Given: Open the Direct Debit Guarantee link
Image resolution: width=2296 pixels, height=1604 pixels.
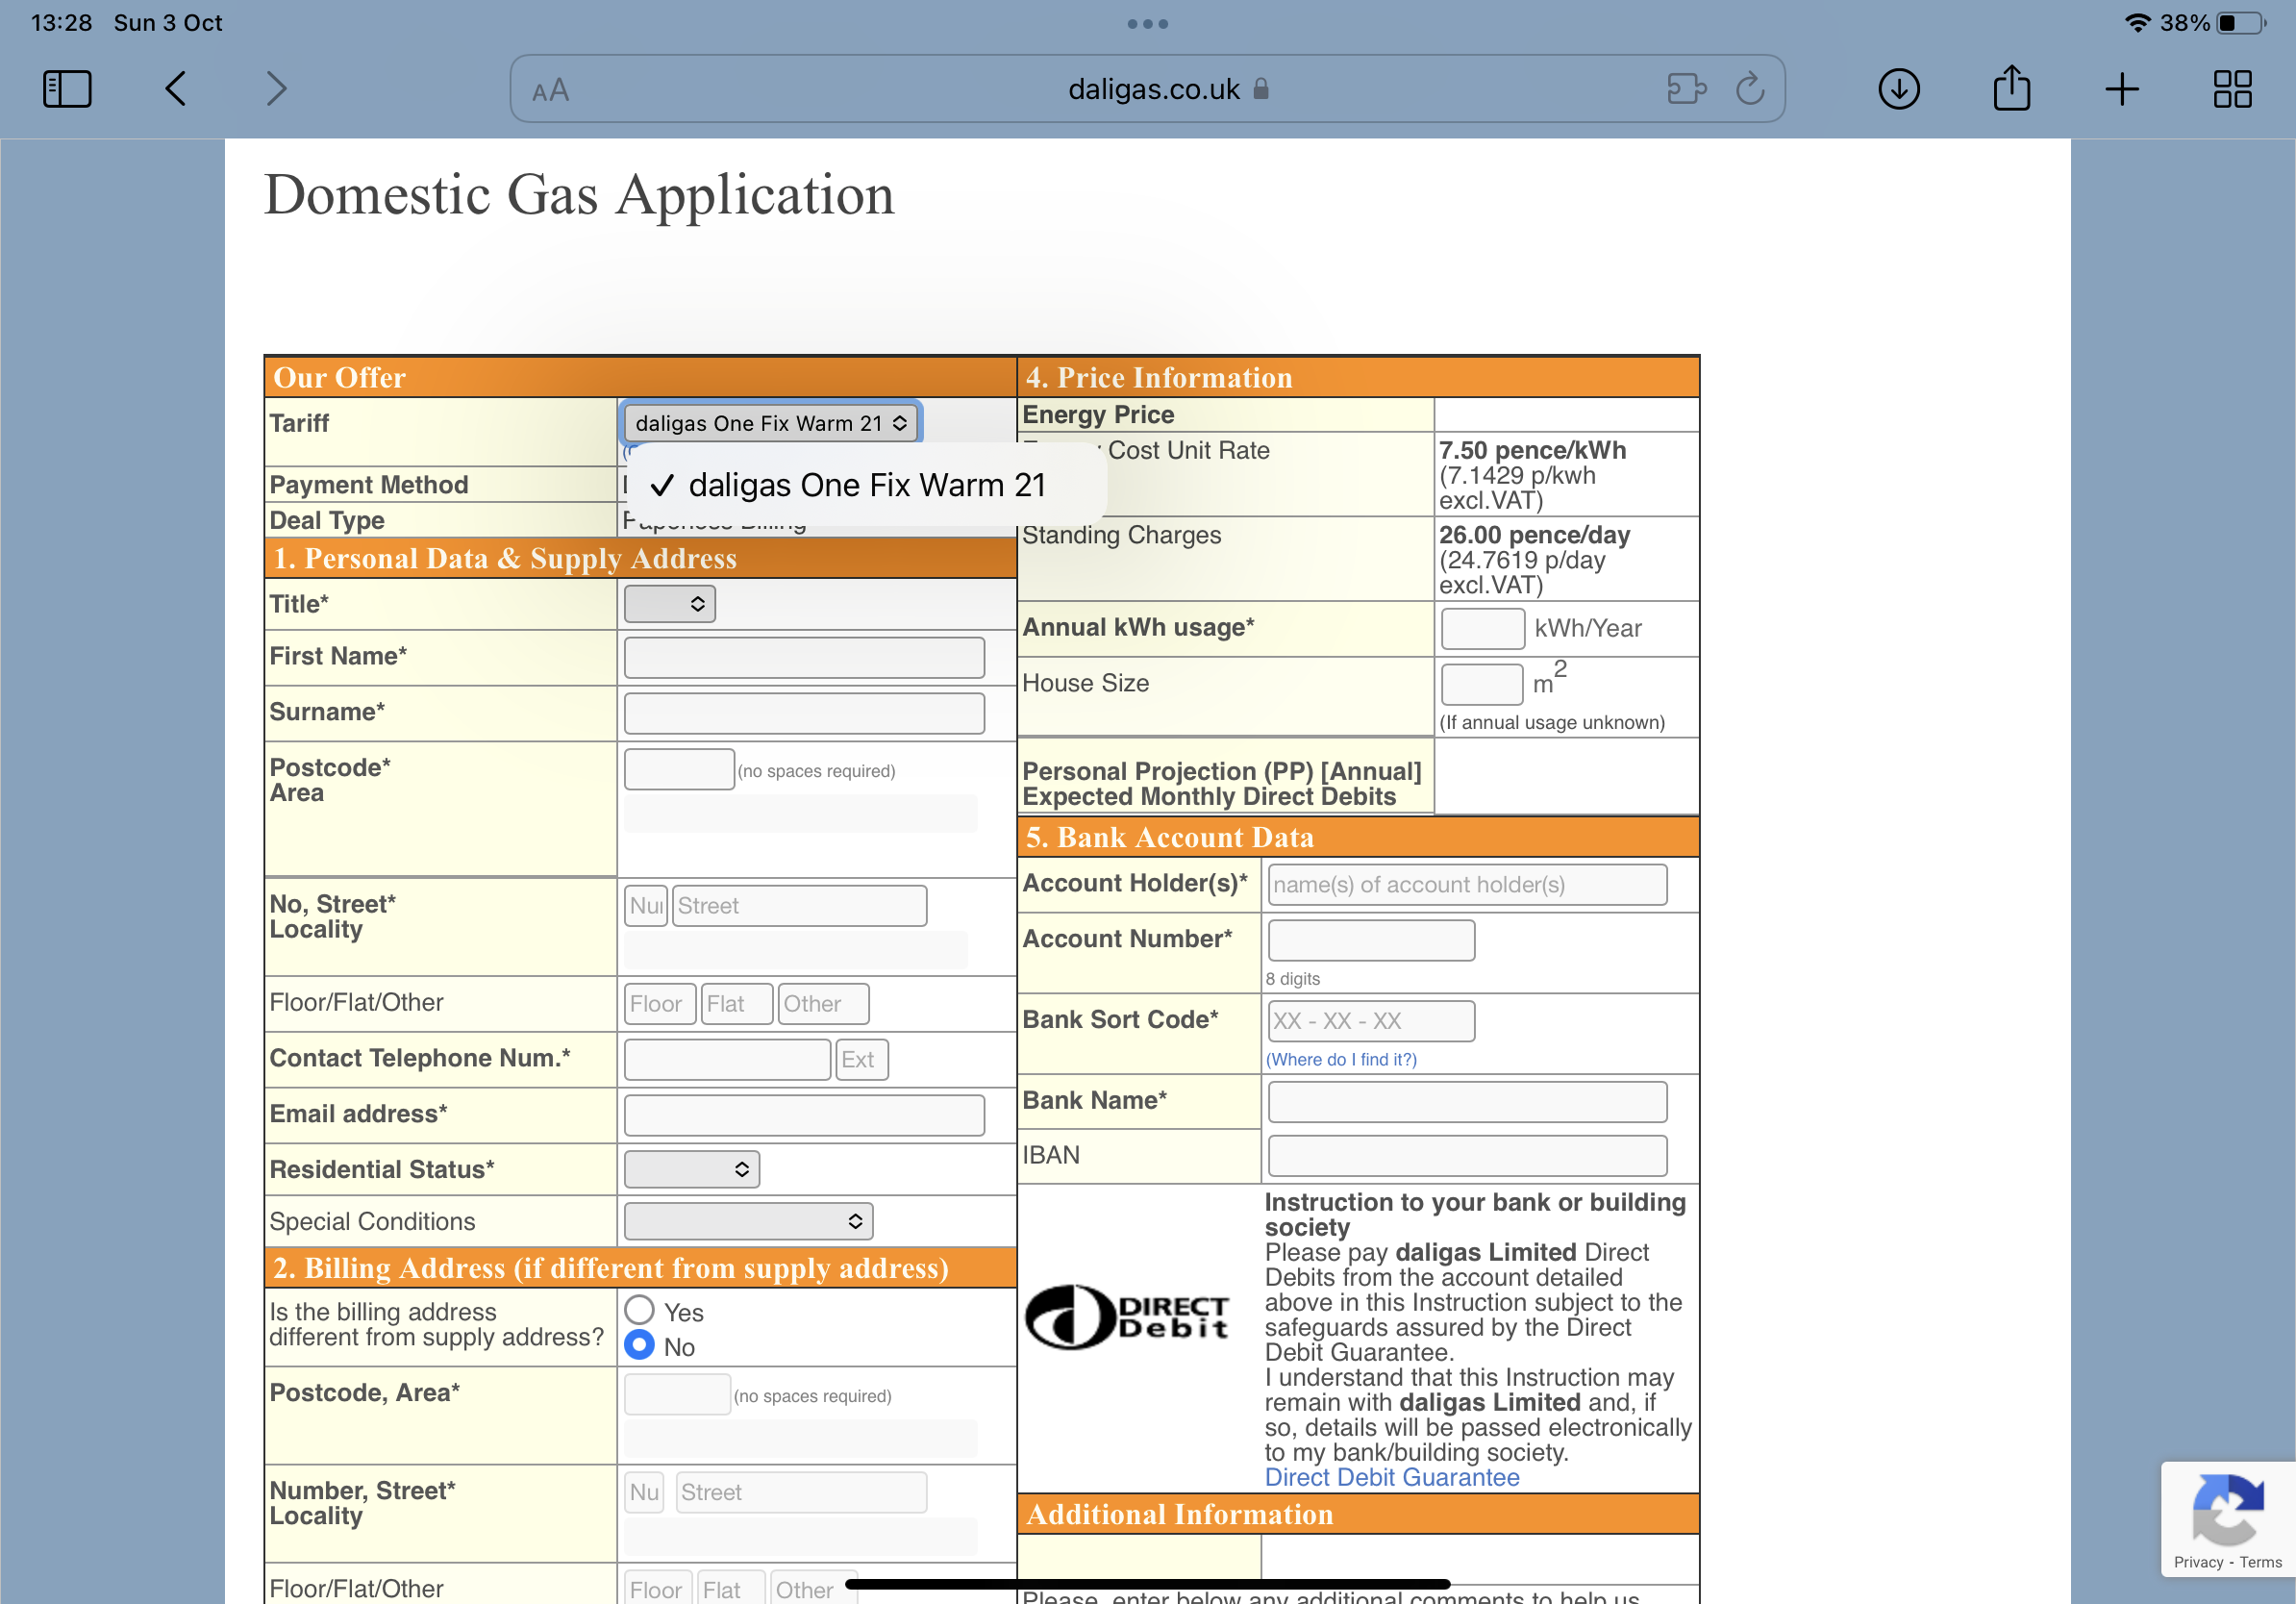Looking at the screenshot, I should pos(1391,1477).
